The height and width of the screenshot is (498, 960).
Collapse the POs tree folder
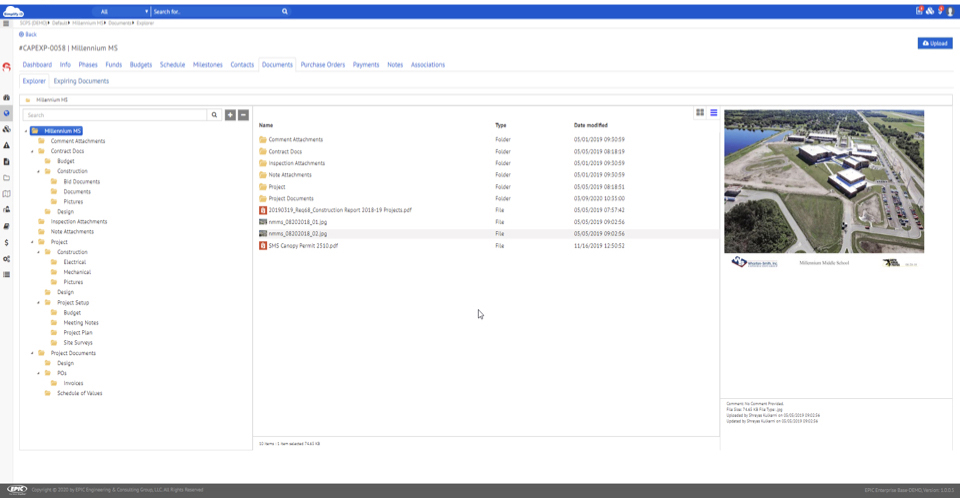coord(39,373)
